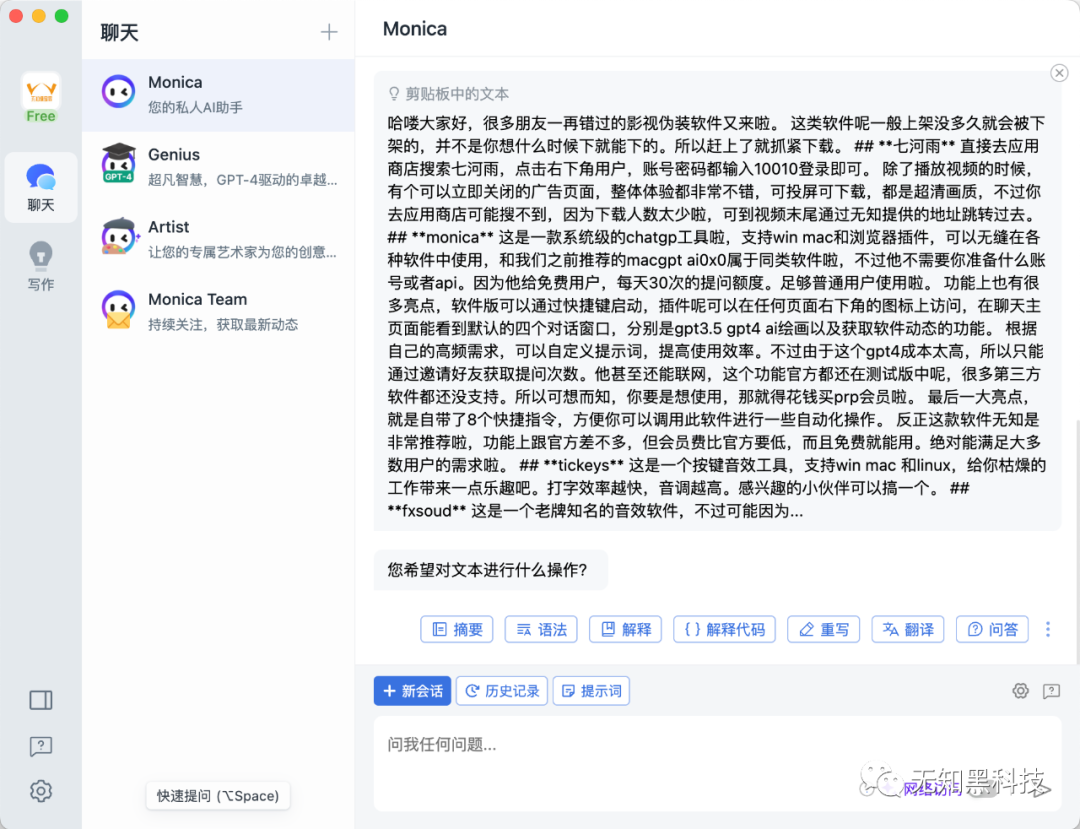Select the Monica 您的私人AI助手 row
The height and width of the screenshot is (829, 1080).
(218, 95)
